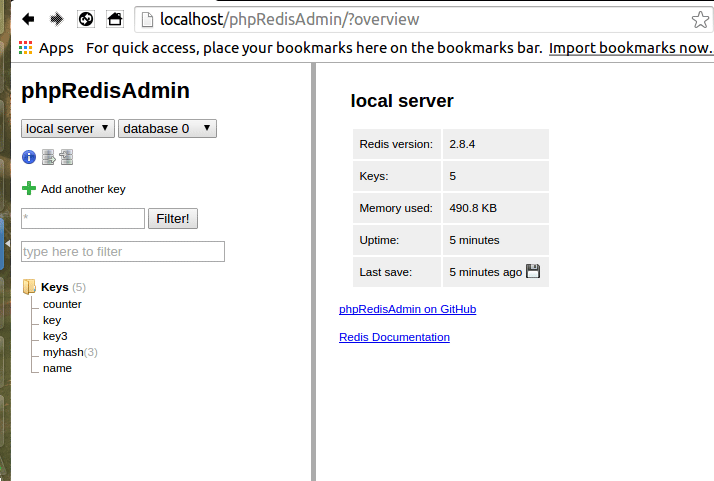The image size is (714, 481).
Task: Bookmark this page with the star icon
Action: pyautogui.click(x=700, y=20)
